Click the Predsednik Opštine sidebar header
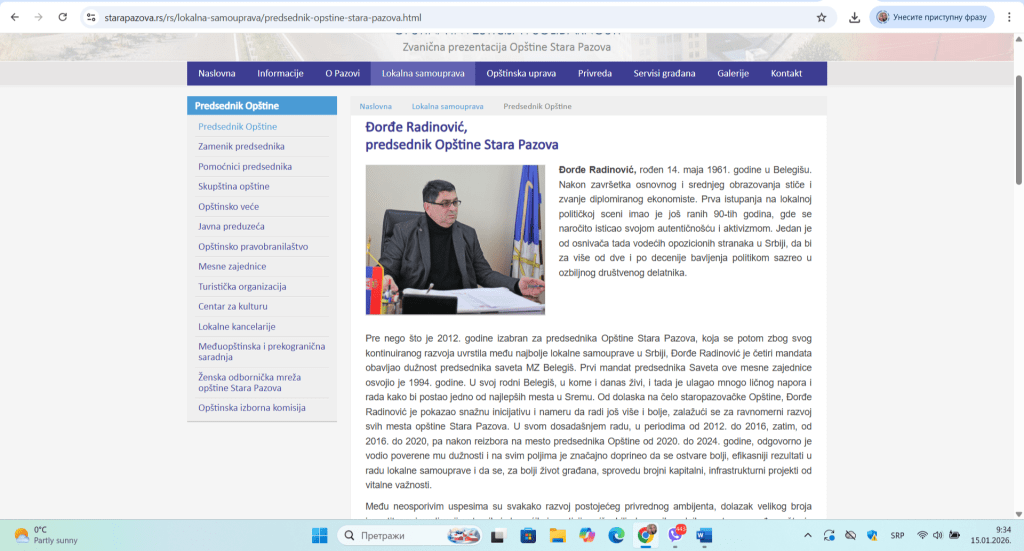The height and width of the screenshot is (551, 1024). tap(262, 106)
